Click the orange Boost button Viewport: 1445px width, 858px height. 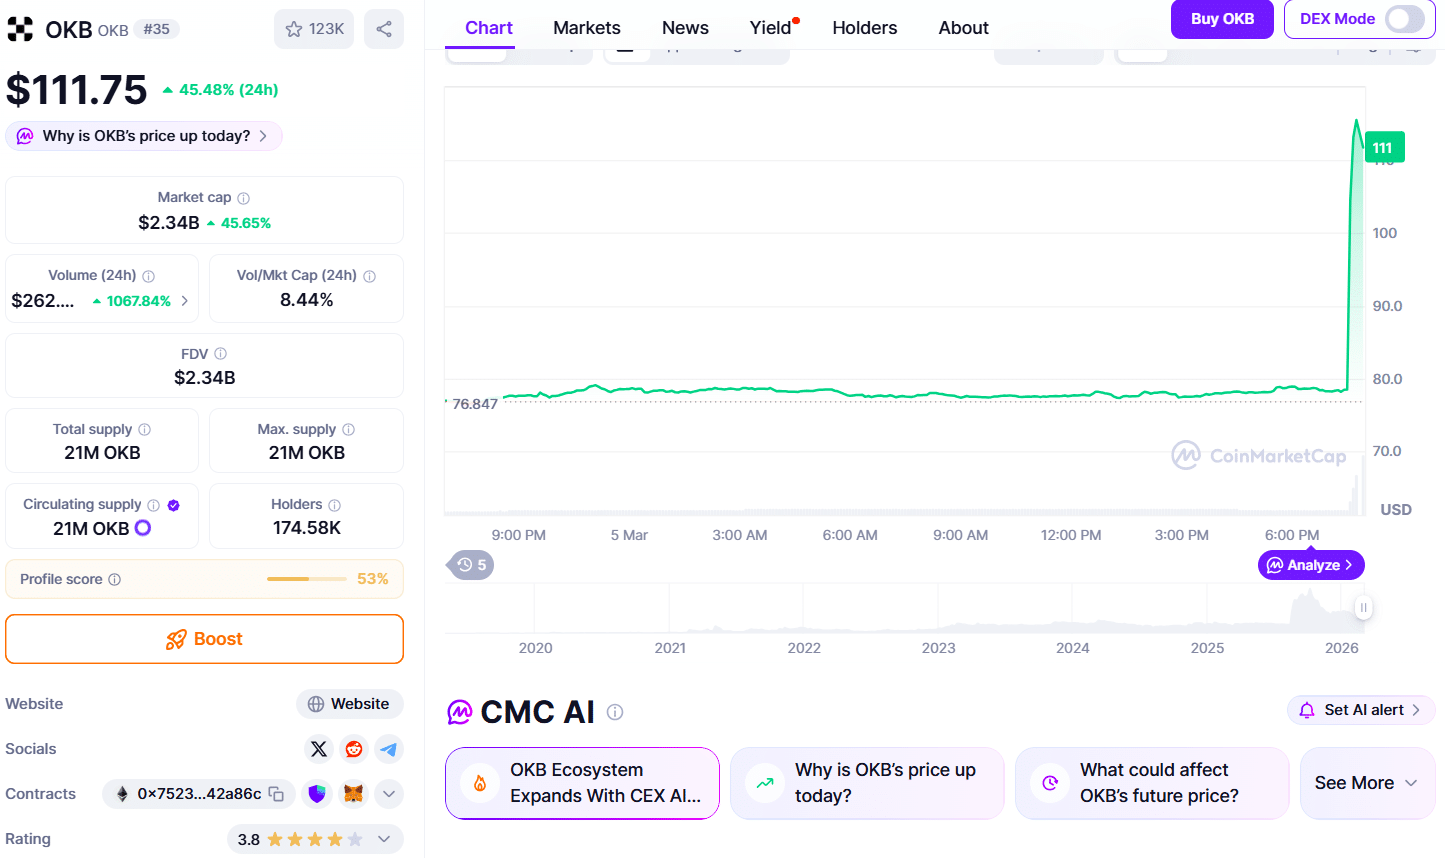204,639
